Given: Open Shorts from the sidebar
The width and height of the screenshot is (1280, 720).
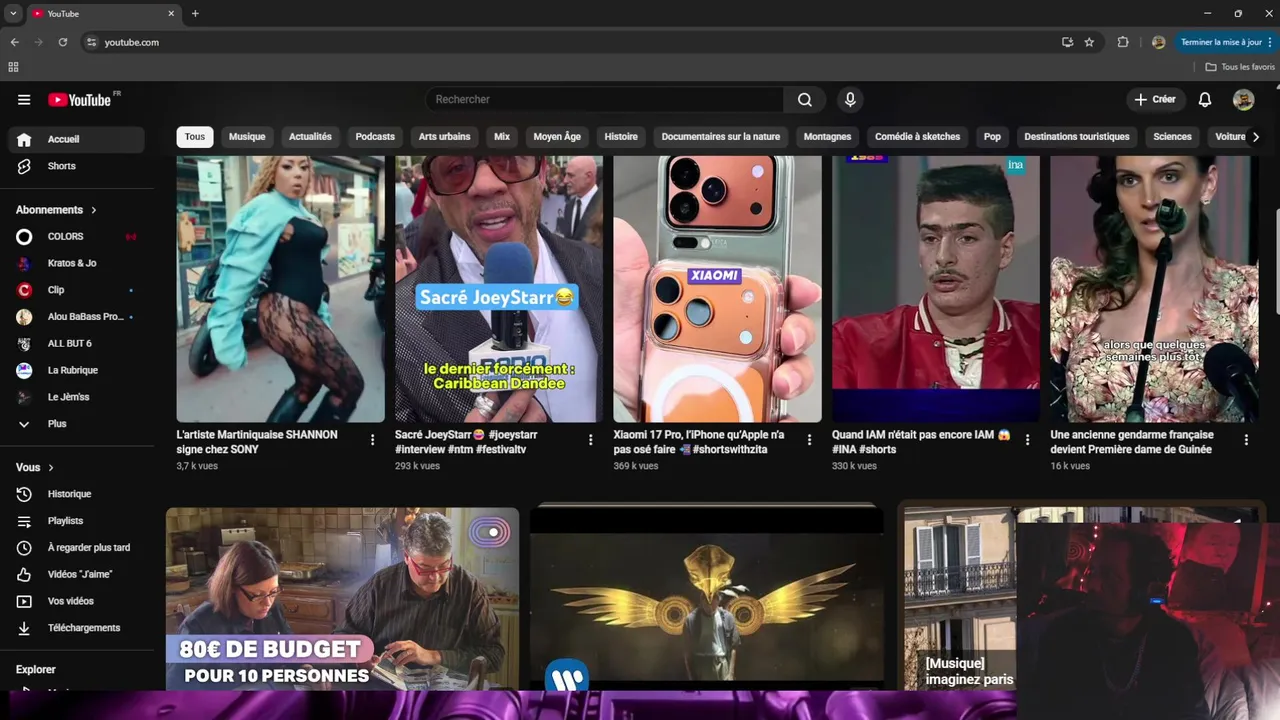Looking at the screenshot, I should click(76, 166).
